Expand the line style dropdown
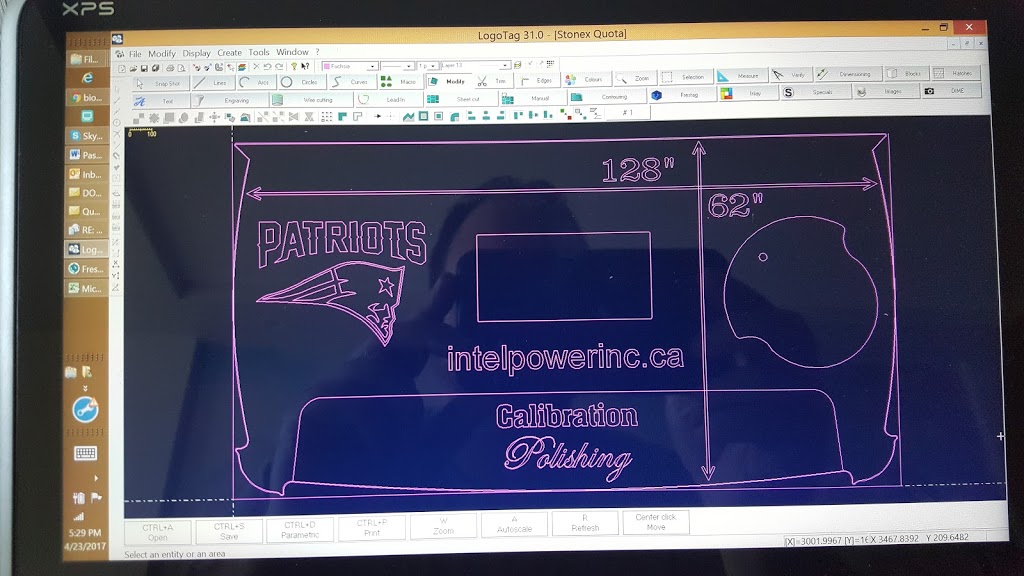This screenshot has width=1024, height=576. [409, 66]
